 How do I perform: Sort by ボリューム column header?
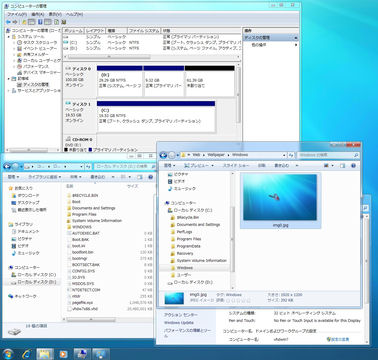[x=73, y=31]
